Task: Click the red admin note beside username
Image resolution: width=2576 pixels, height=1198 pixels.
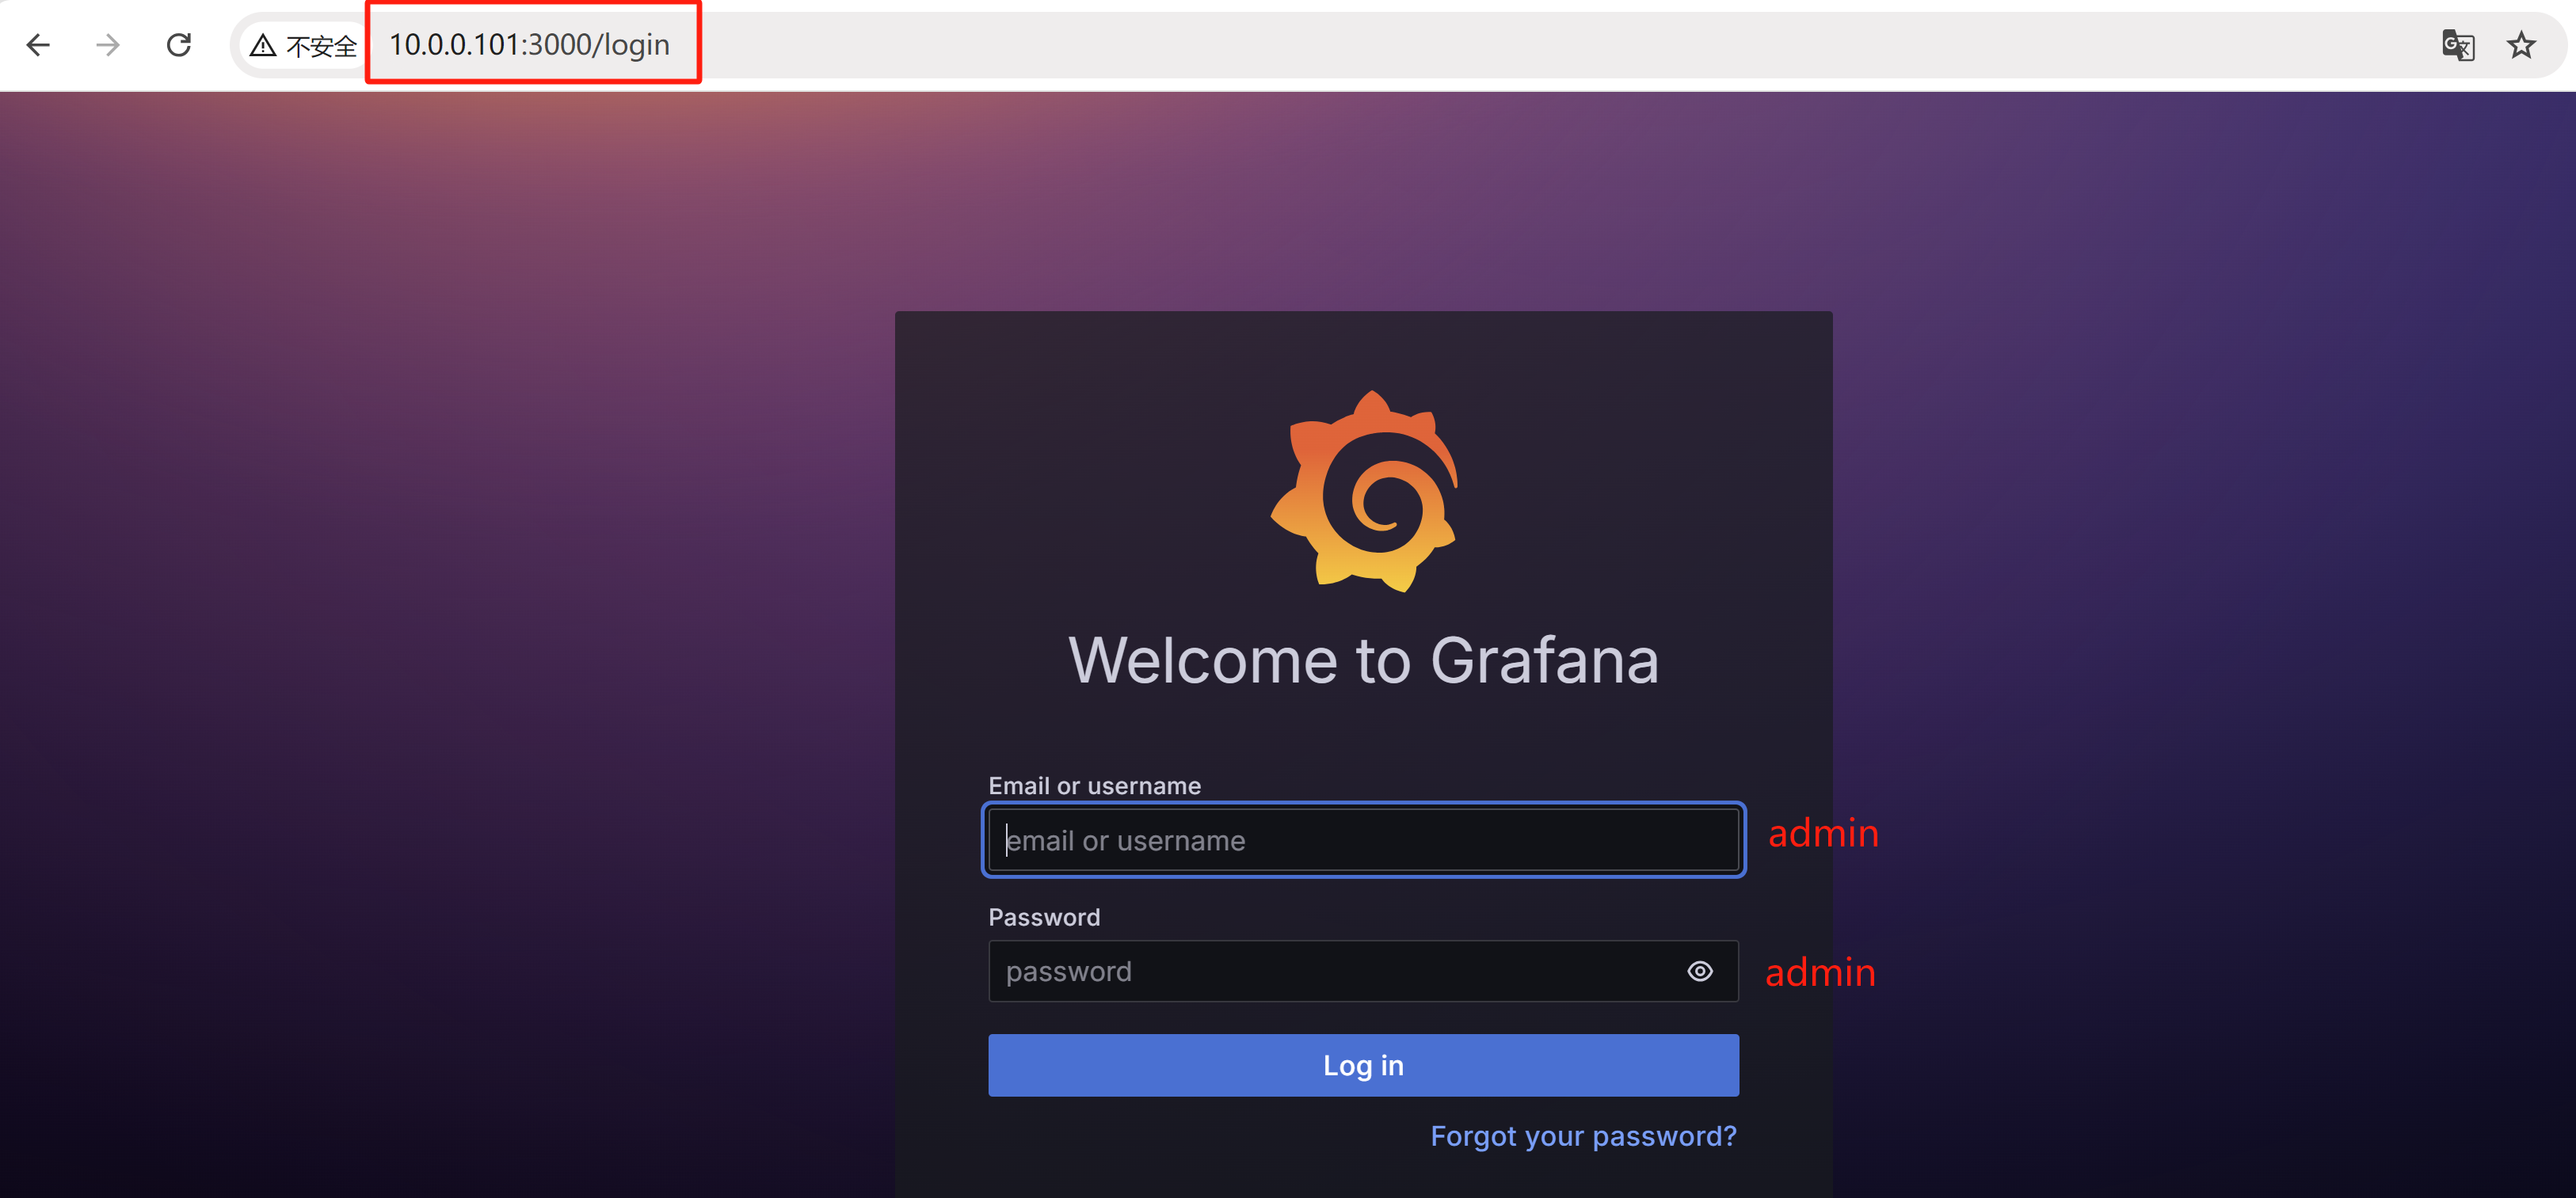Action: (x=1823, y=833)
